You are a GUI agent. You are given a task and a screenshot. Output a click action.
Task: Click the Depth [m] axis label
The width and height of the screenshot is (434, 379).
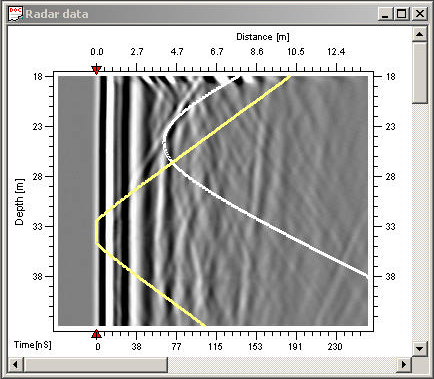20,202
